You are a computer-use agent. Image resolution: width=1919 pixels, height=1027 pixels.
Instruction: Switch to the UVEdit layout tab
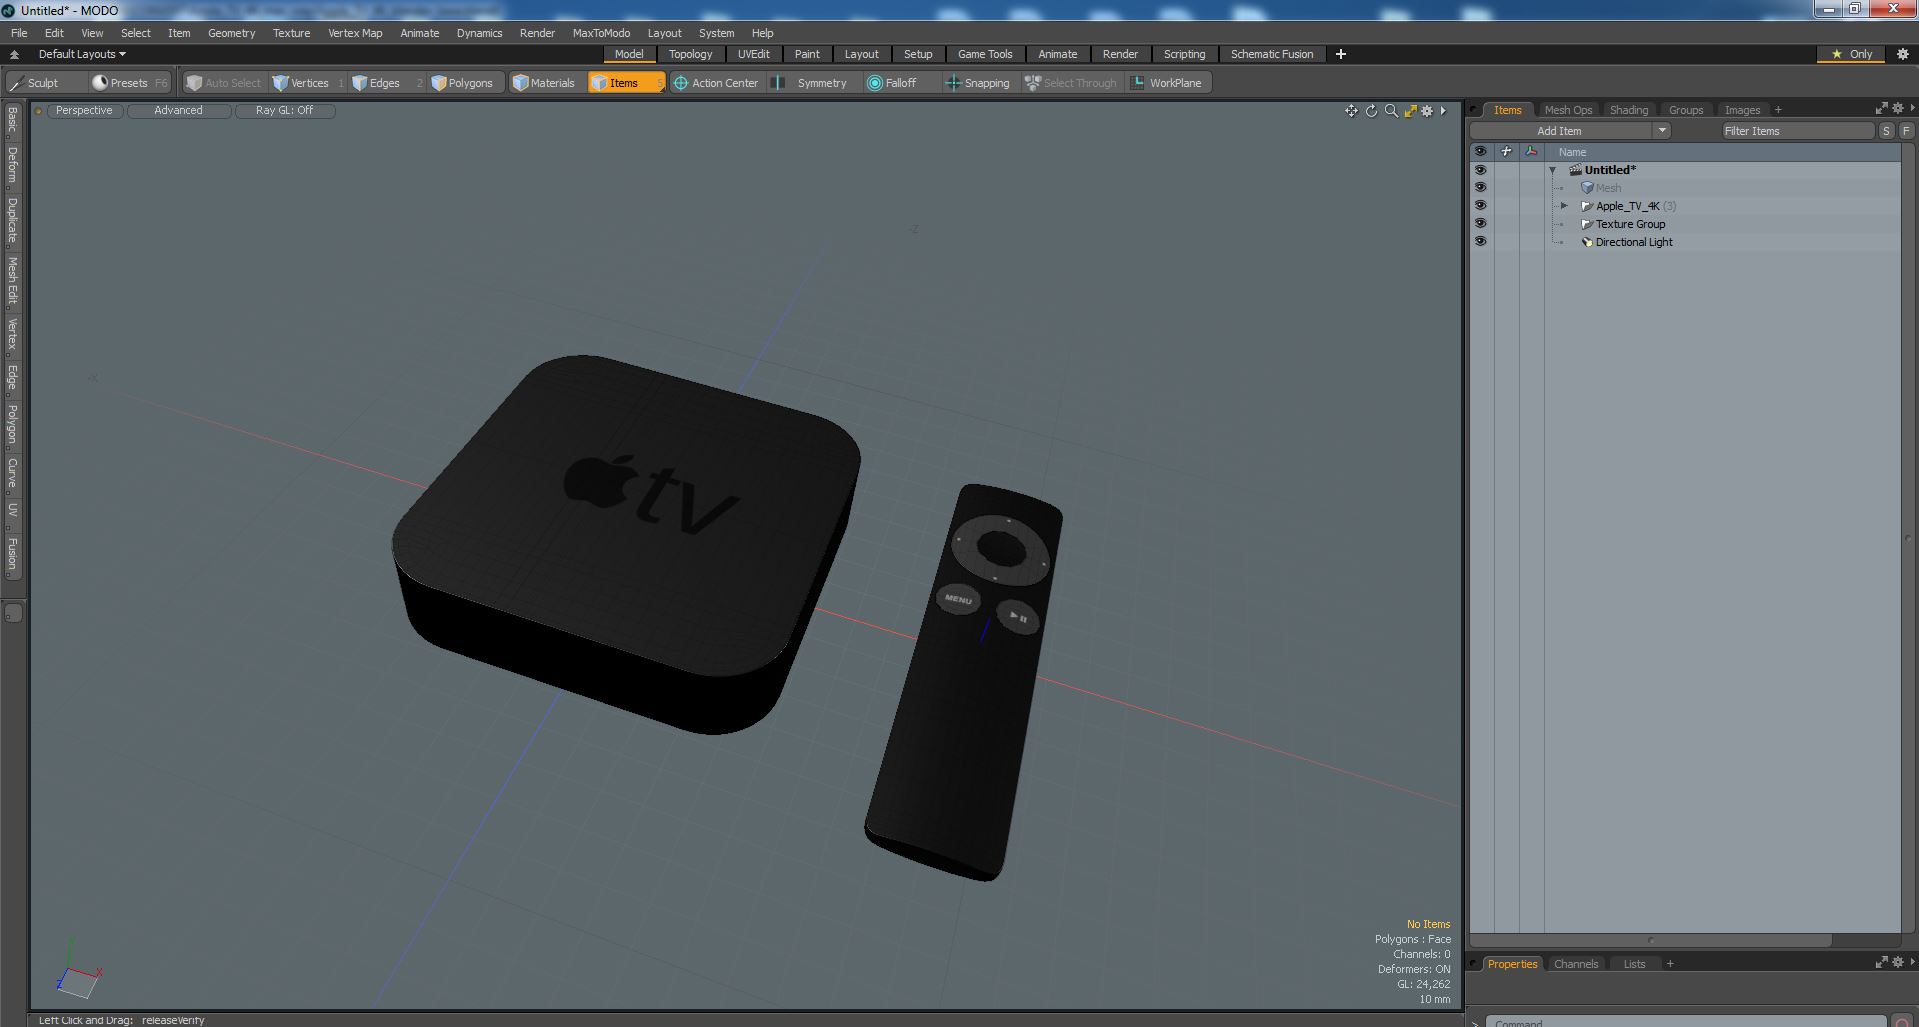[x=753, y=54]
